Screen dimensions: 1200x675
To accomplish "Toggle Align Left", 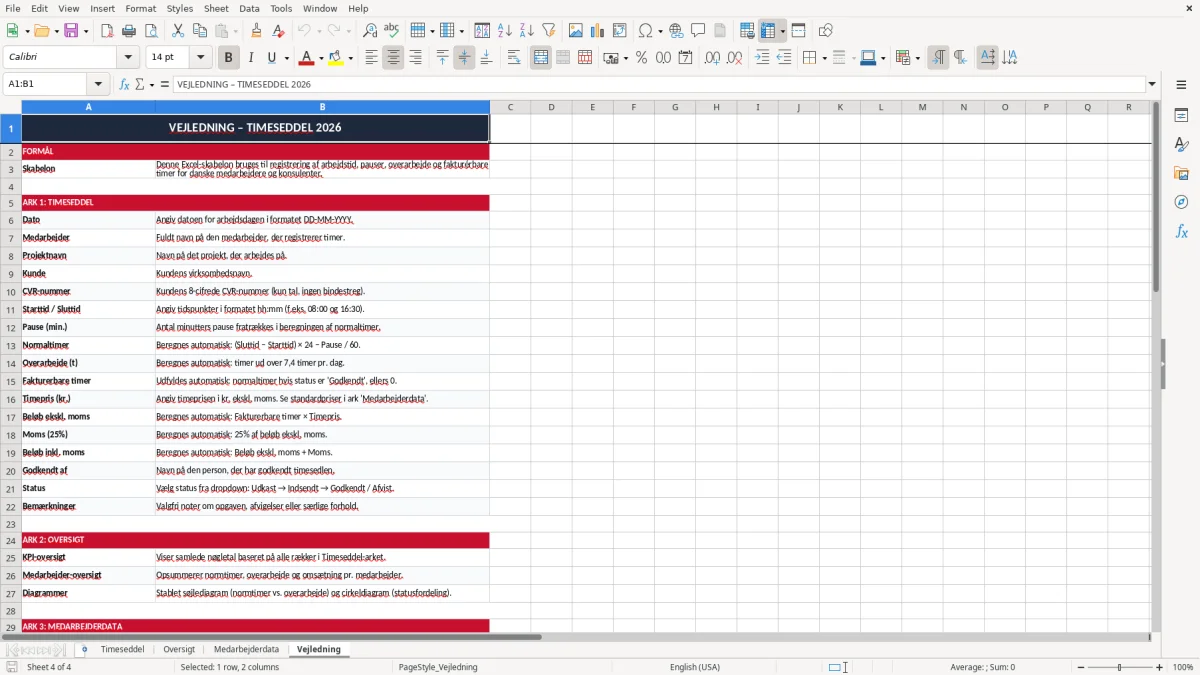I will pos(371,58).
